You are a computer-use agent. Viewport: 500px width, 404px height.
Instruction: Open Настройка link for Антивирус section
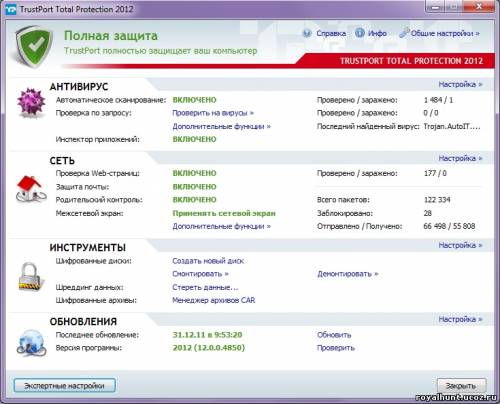(x=460, y=84)
